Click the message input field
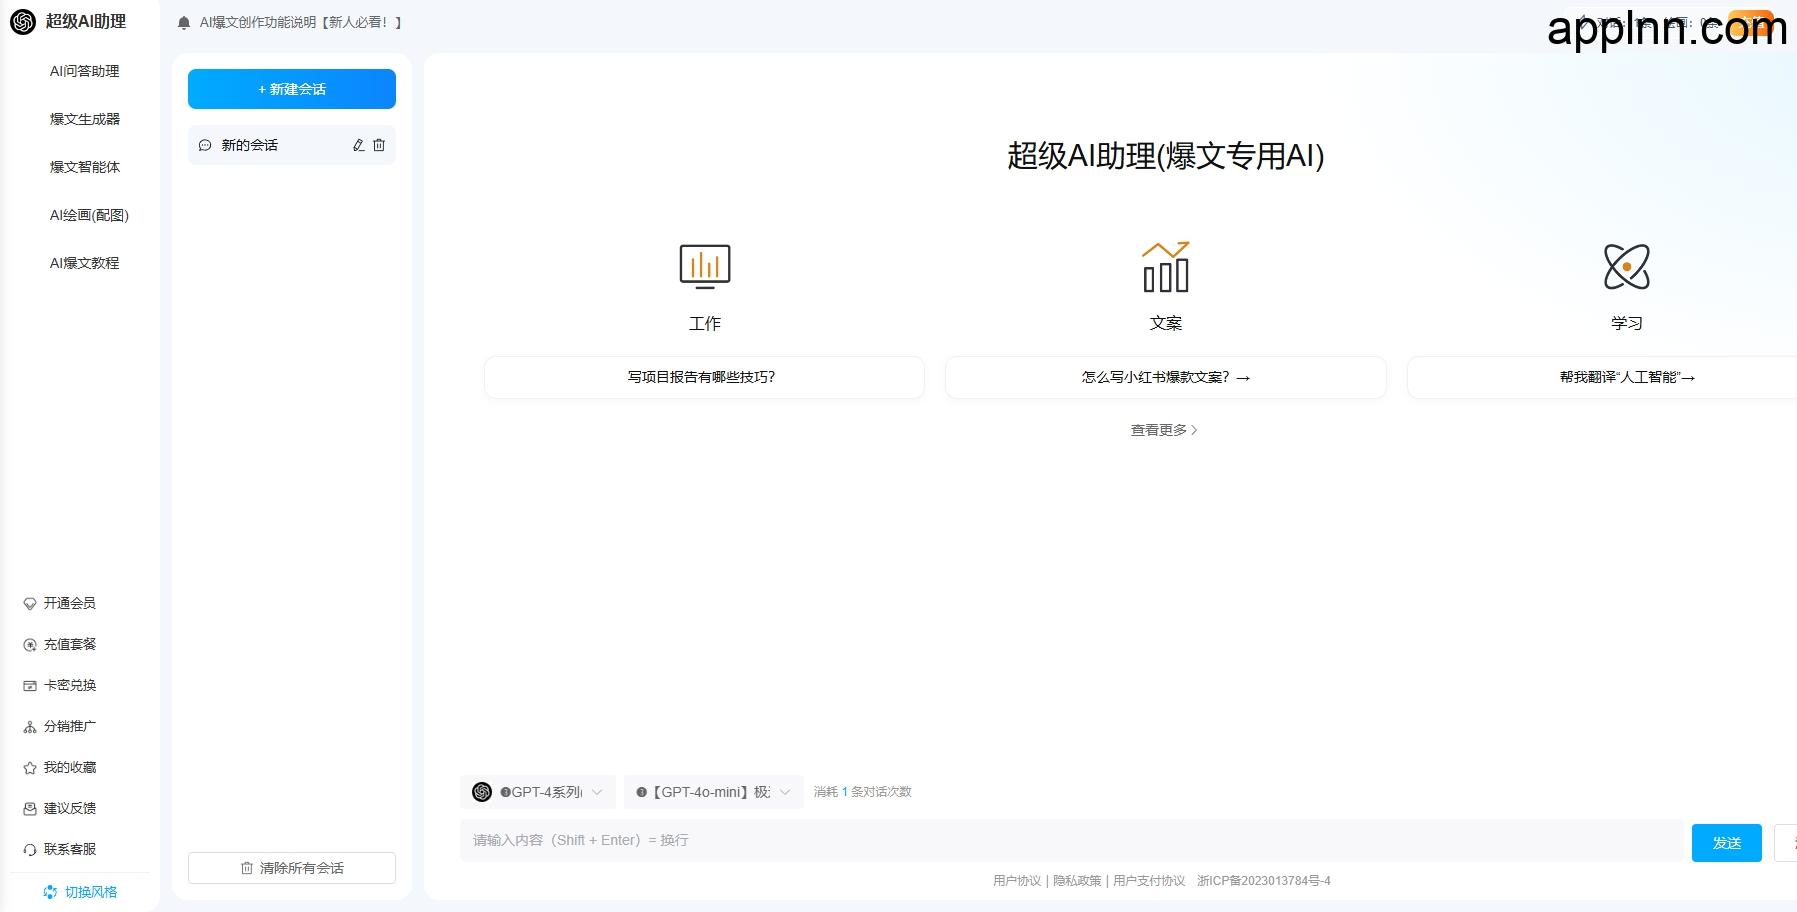The height and width of the screenshot is (912, 1797). point(1000,840)
